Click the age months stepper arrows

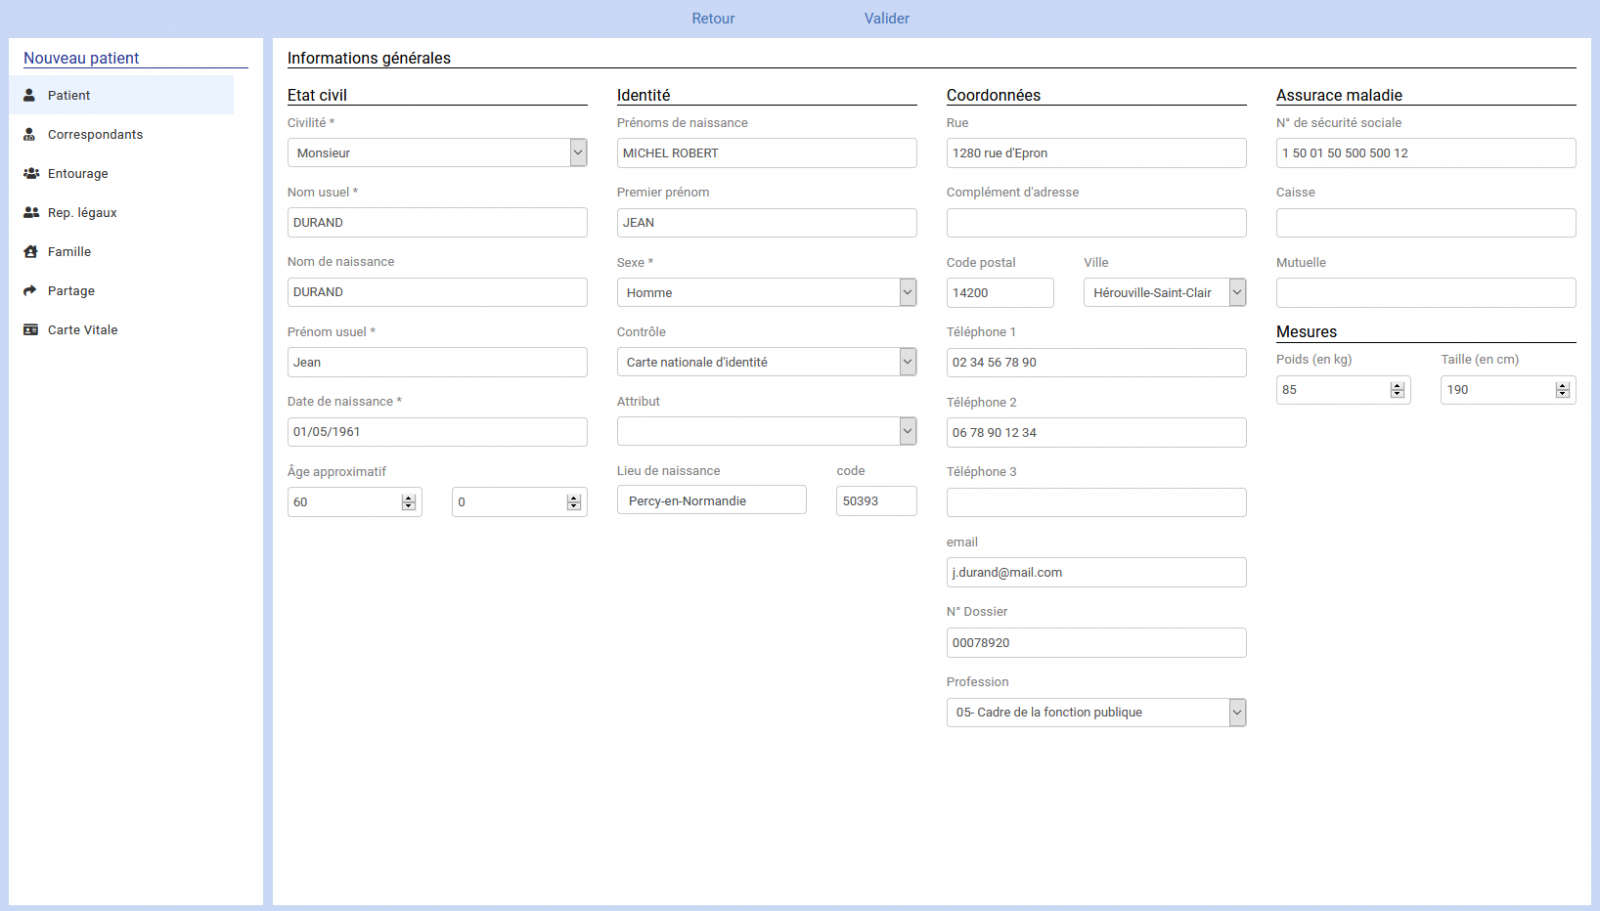[x=573, y=502]
